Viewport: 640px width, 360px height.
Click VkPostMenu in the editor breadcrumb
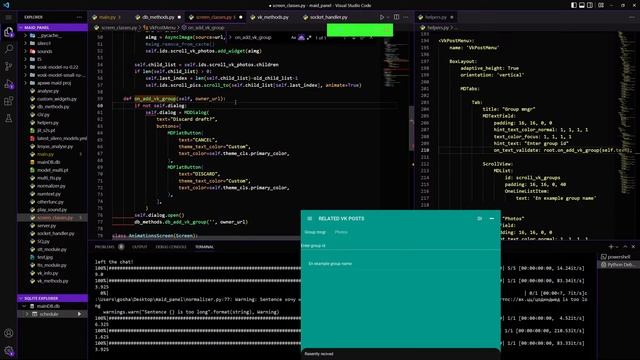(x=162, y=28)
